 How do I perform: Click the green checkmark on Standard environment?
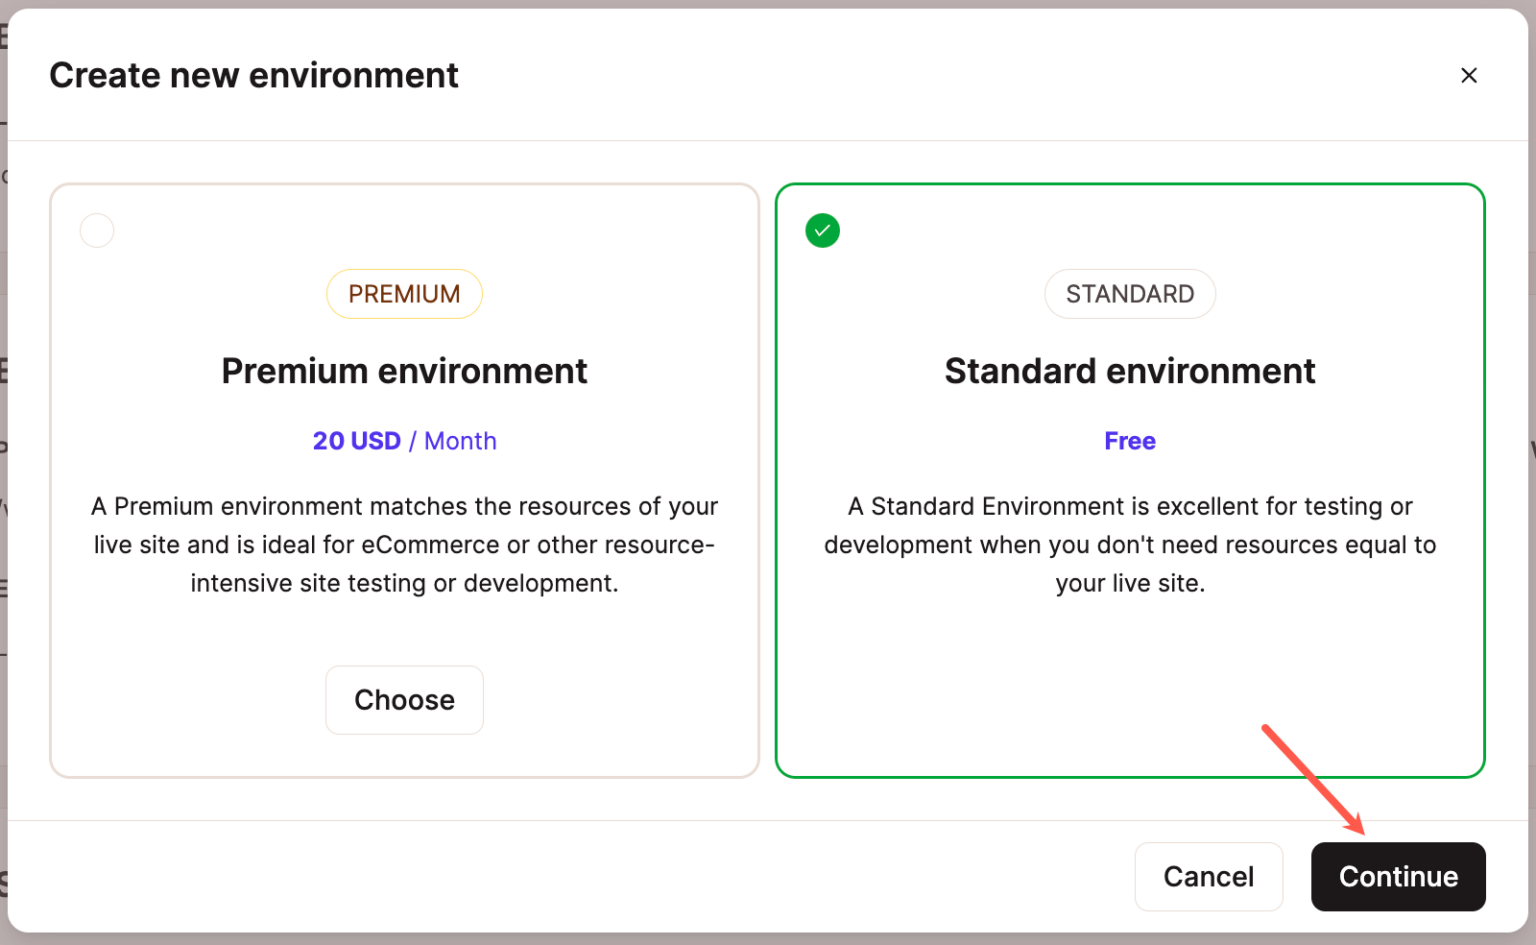coord(822,230)
